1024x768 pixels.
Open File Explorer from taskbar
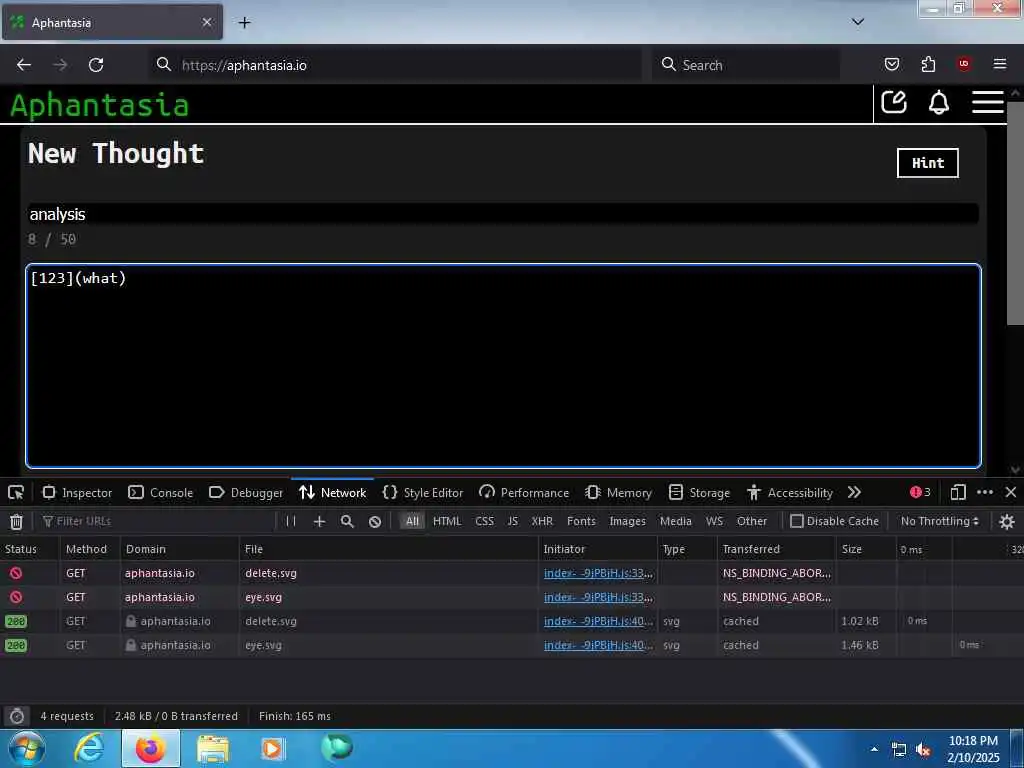coord(213,748)
